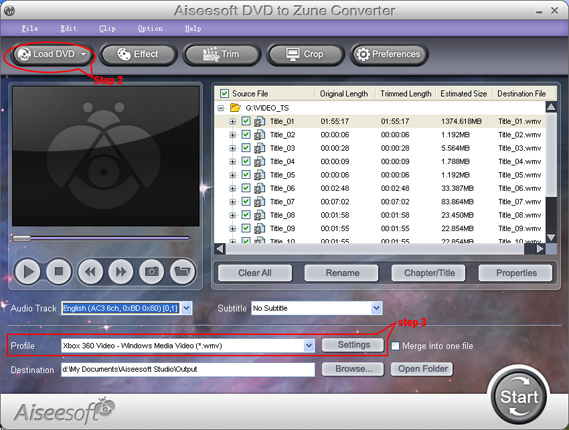Open snapshot folder icon button
The width and height of the screenshot is (569, 430).
point(183,271)
